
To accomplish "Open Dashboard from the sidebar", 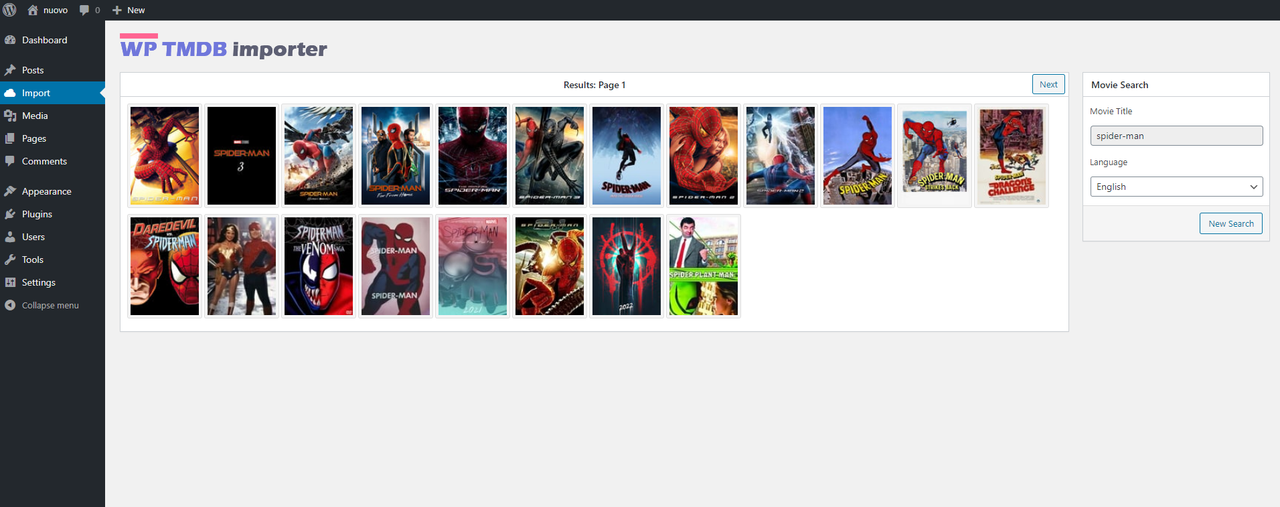I will (x=44, y=40).
